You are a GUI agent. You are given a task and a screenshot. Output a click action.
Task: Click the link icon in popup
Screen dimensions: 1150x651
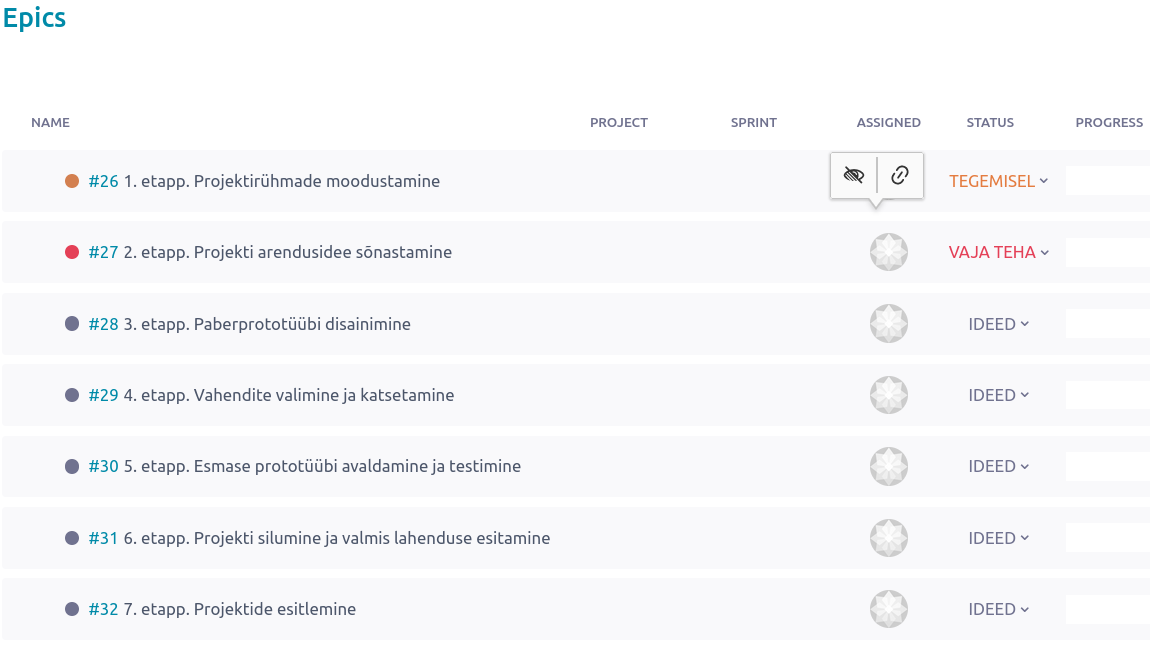click(x=900, y=175)
